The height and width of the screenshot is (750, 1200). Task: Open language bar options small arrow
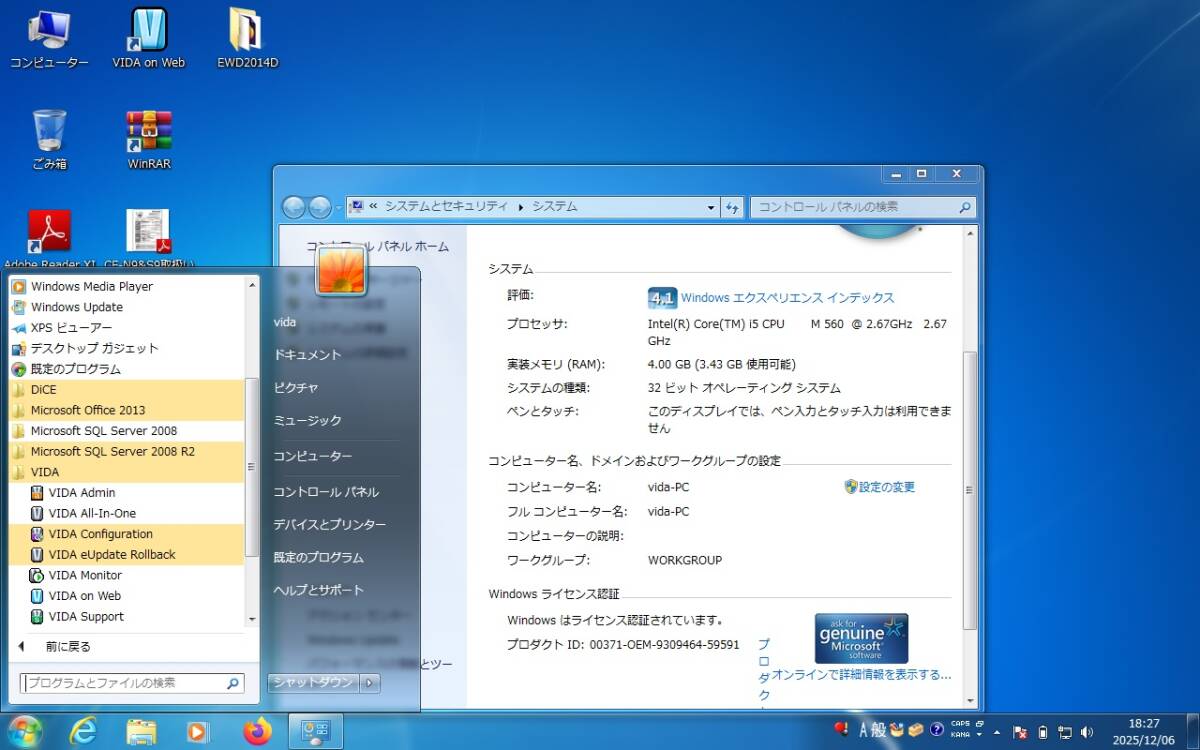[980, 735]
